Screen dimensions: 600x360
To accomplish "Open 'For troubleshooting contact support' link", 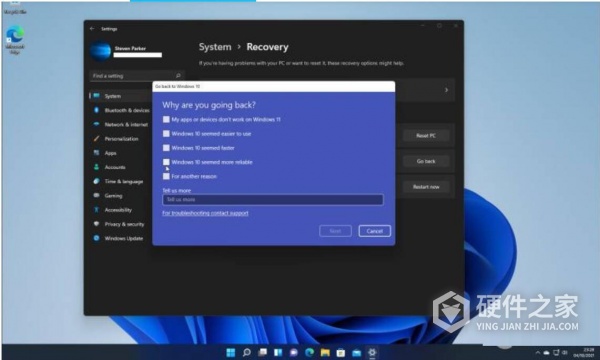I will point(205,213).
